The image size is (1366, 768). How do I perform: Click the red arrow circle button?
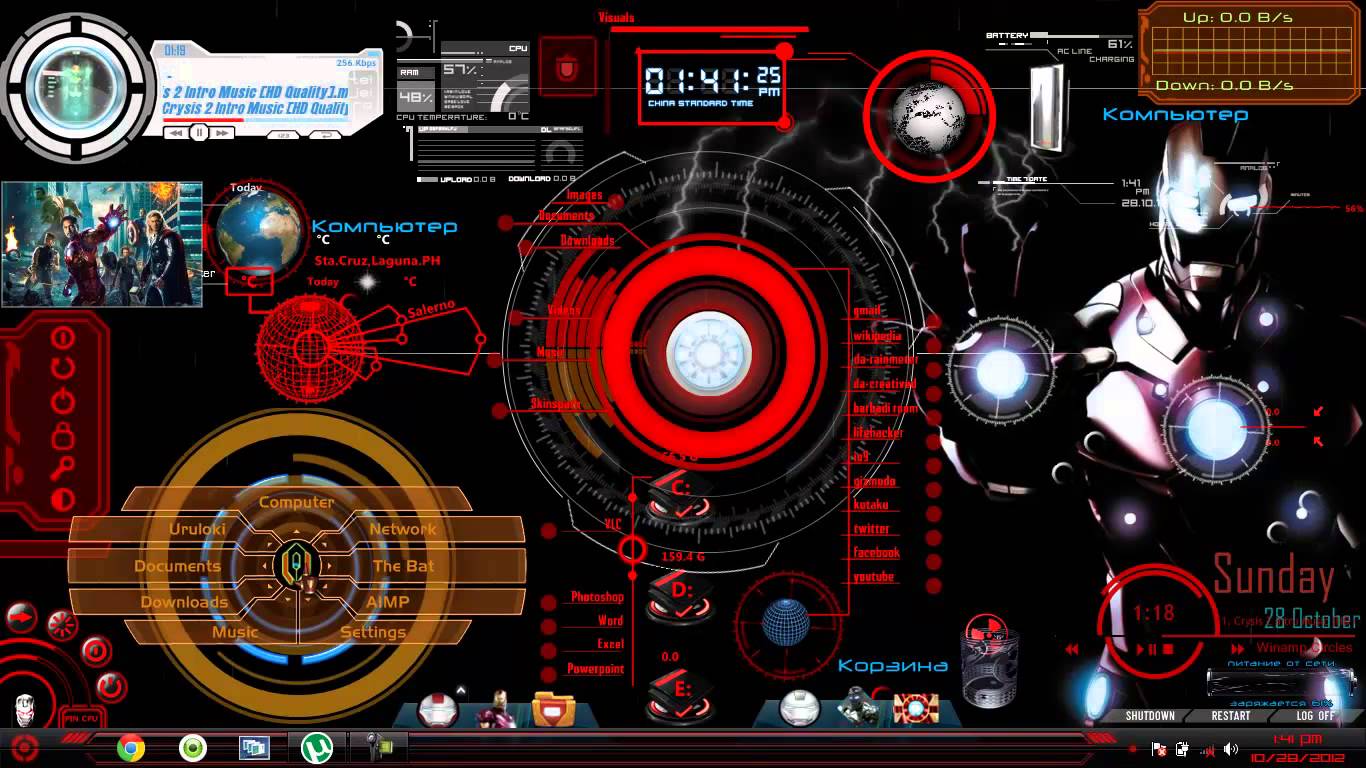point(21,619)
